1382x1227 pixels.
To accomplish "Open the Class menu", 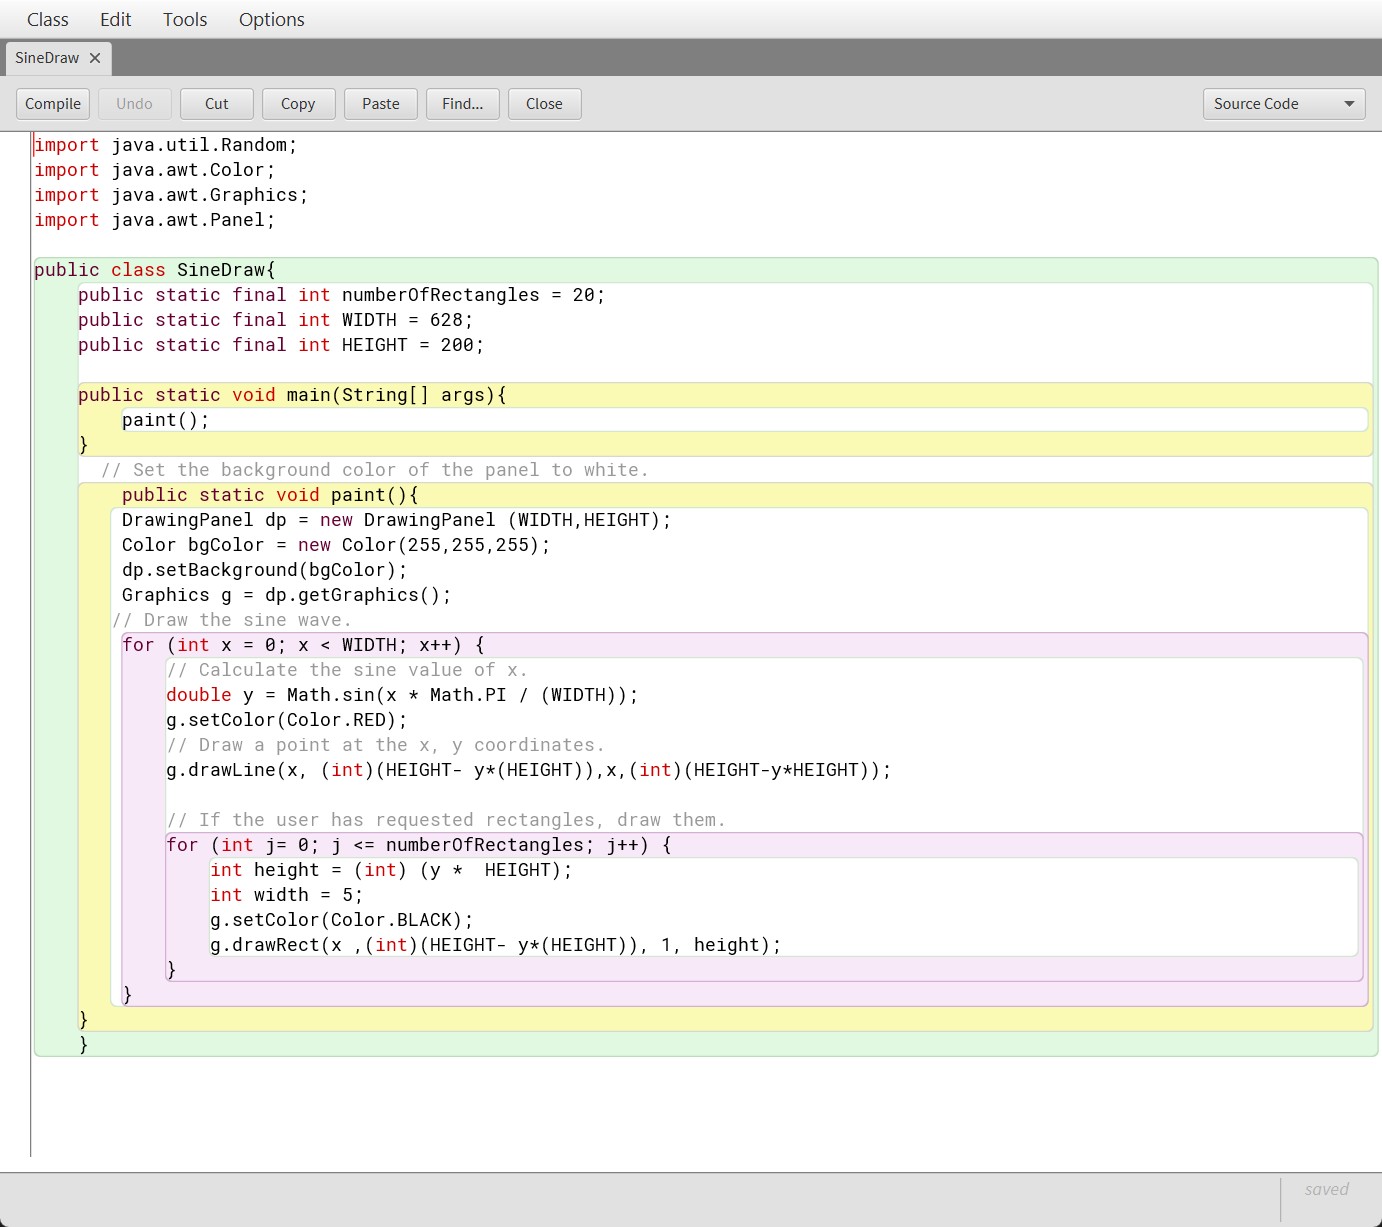I will point(47,20).
